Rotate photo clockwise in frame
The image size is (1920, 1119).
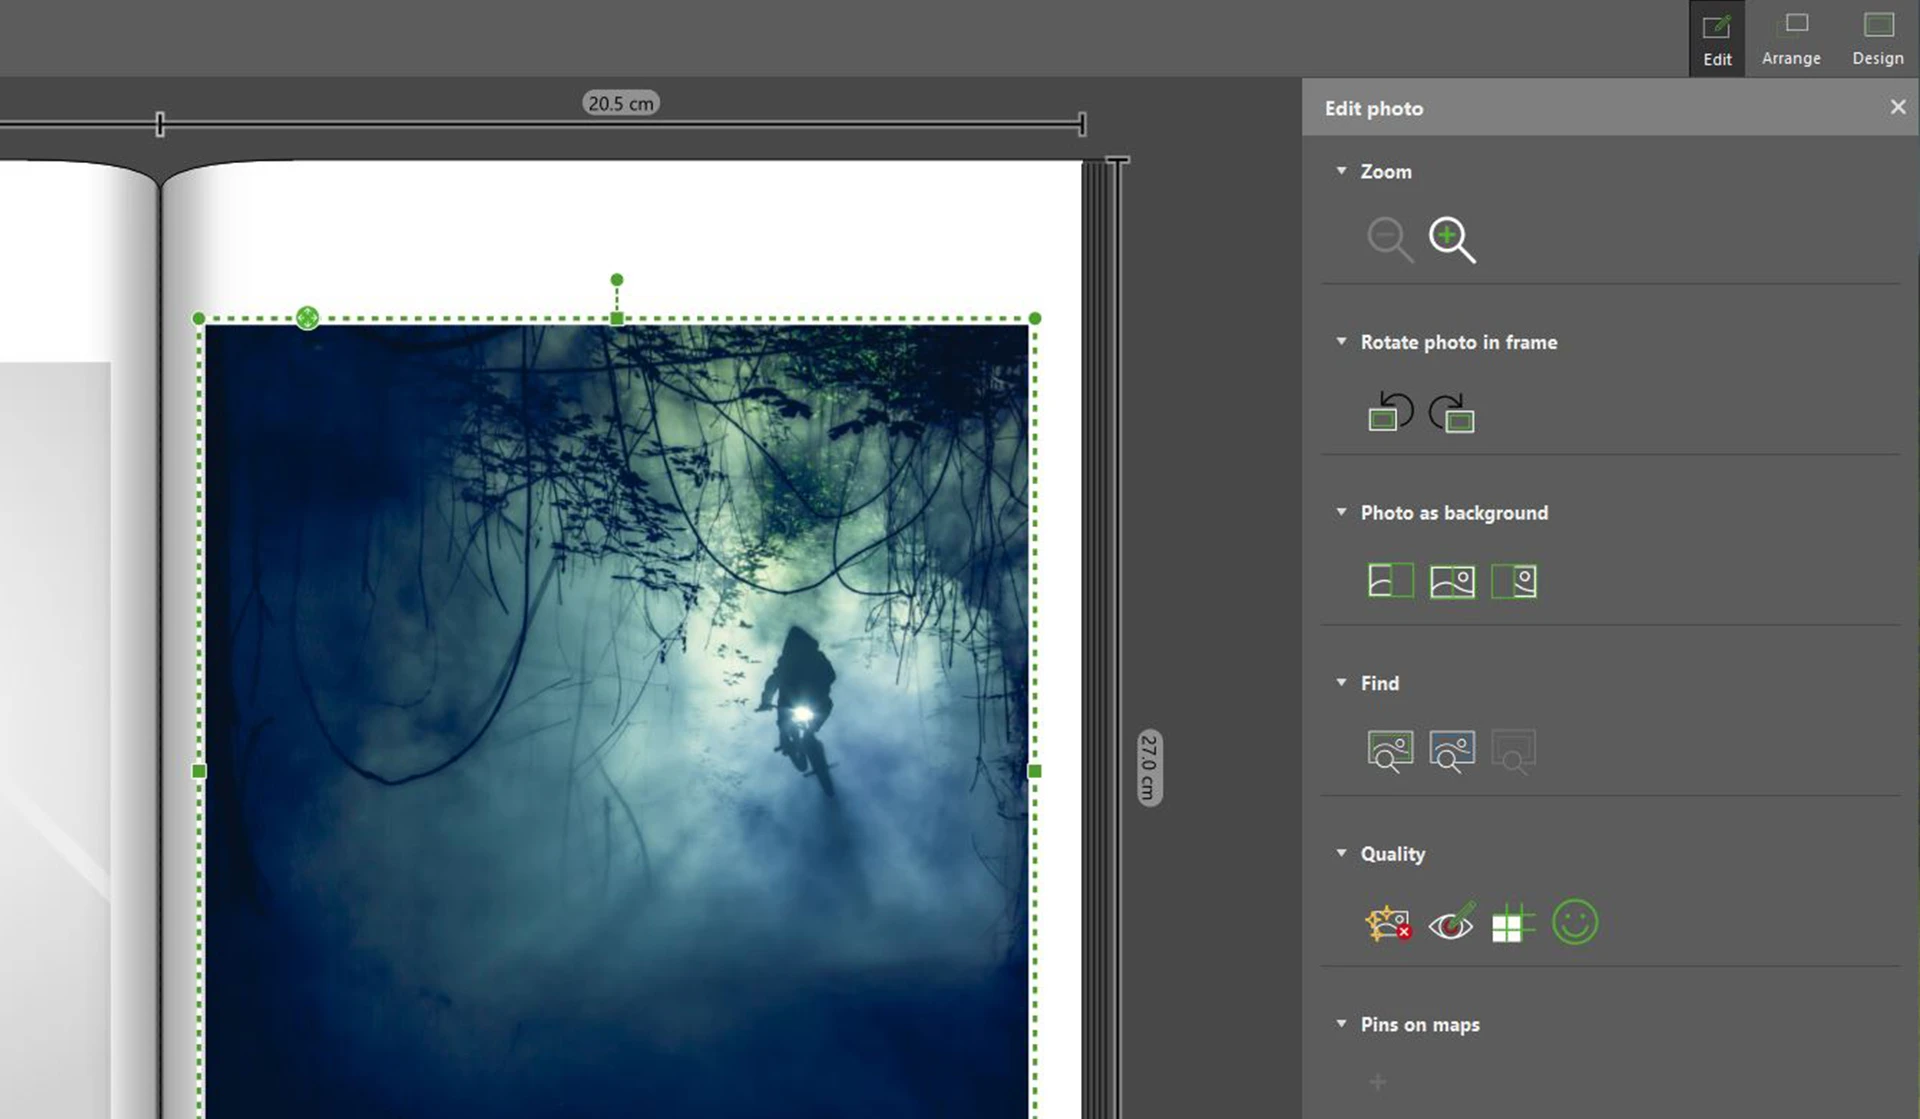[1452, 412]
